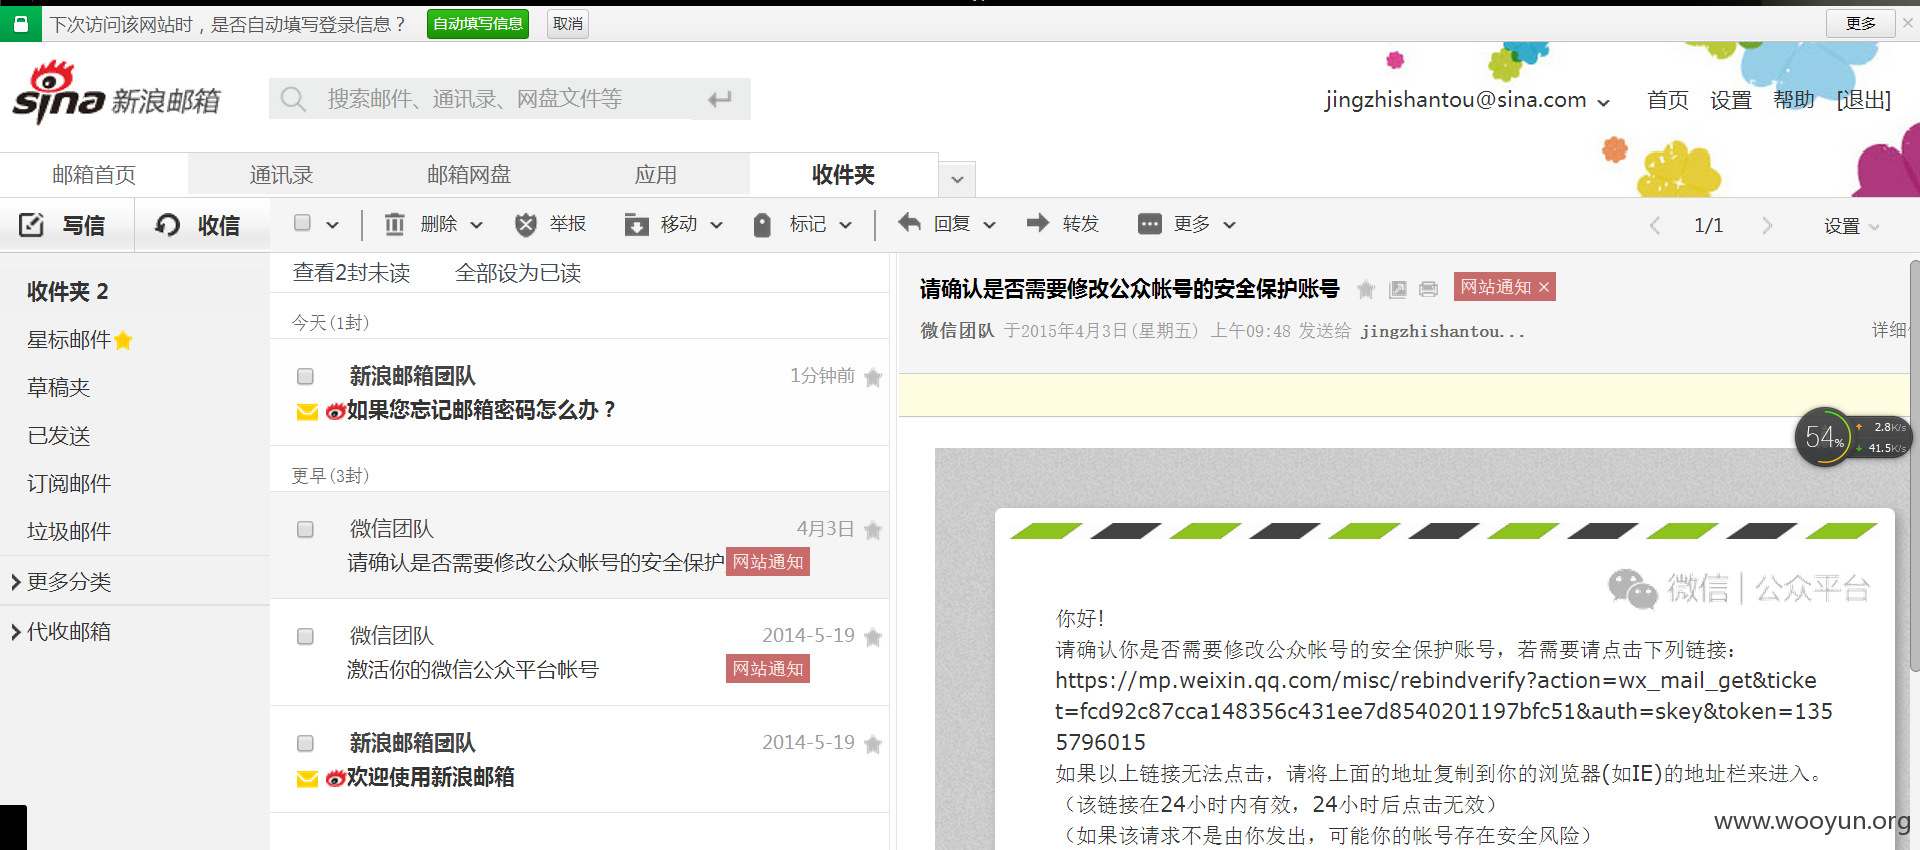The image size is (1920, 850).
Task: Click the network speed 54% widget
Action: click(x=1853, y=437)
